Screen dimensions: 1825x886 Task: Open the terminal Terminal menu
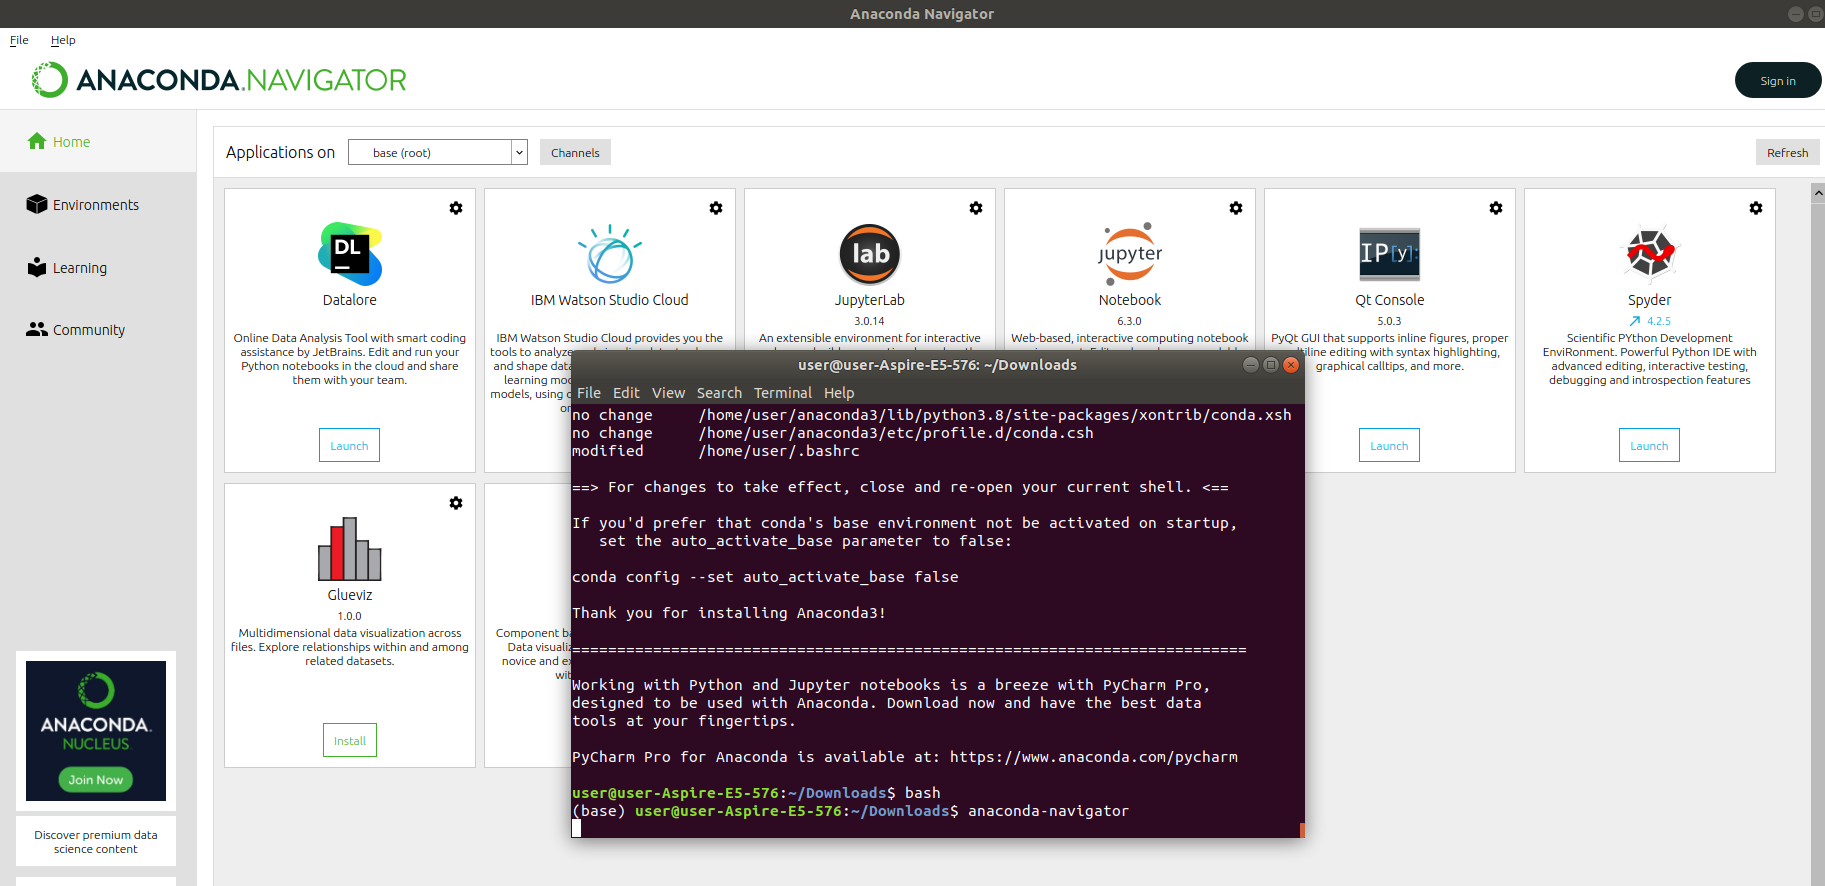click(783, 393)
